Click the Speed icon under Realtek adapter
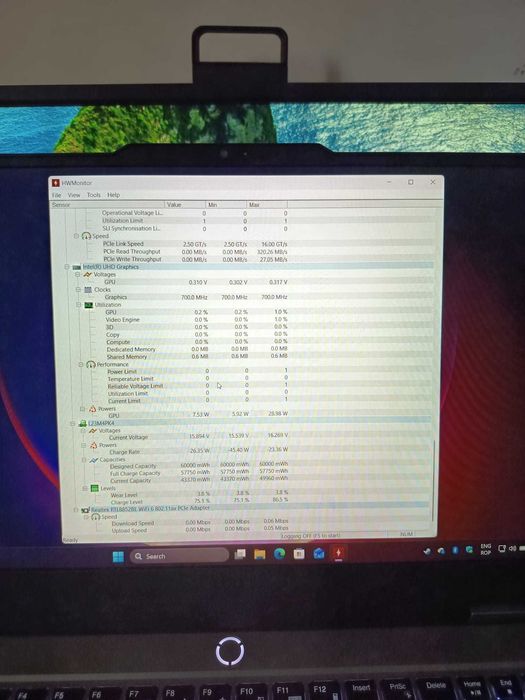Viewport: 525px width, 700px height. [96, 517]
